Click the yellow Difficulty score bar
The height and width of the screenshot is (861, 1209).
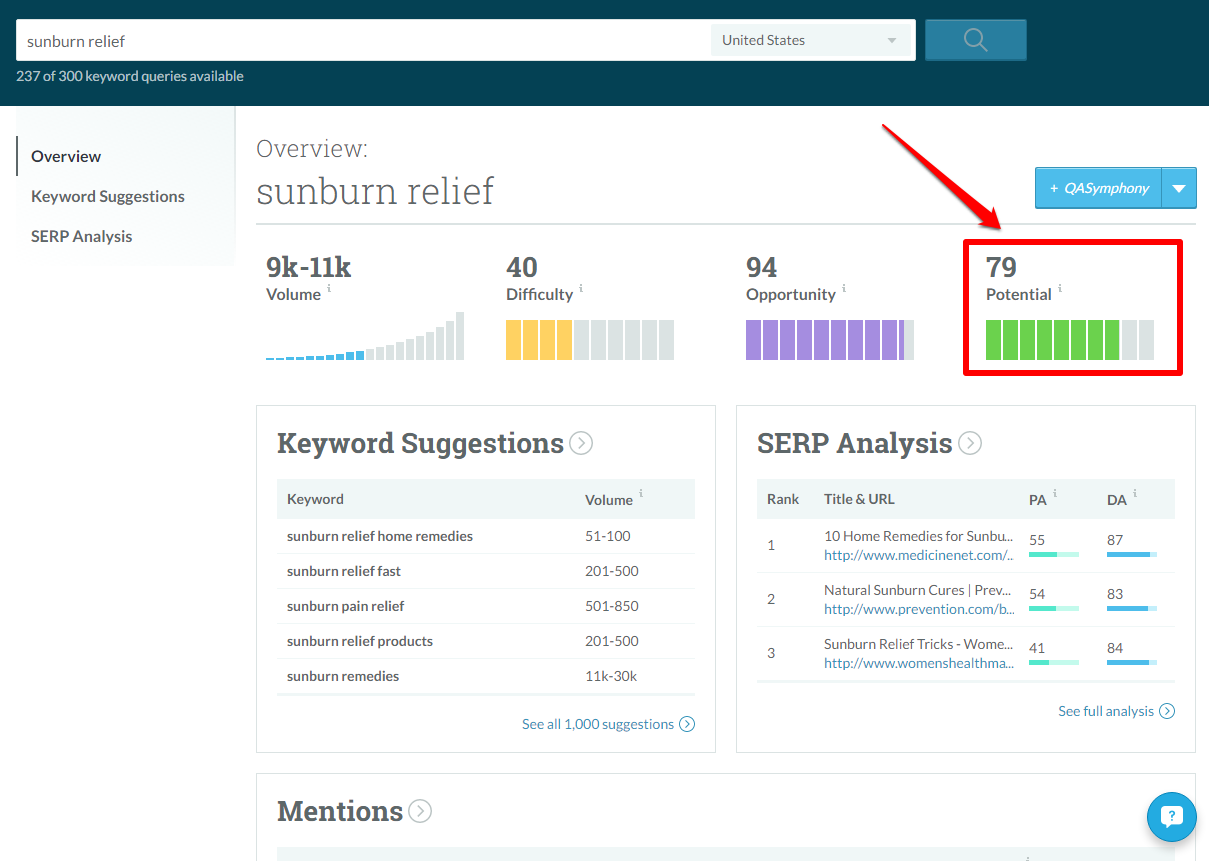[590, 340]
